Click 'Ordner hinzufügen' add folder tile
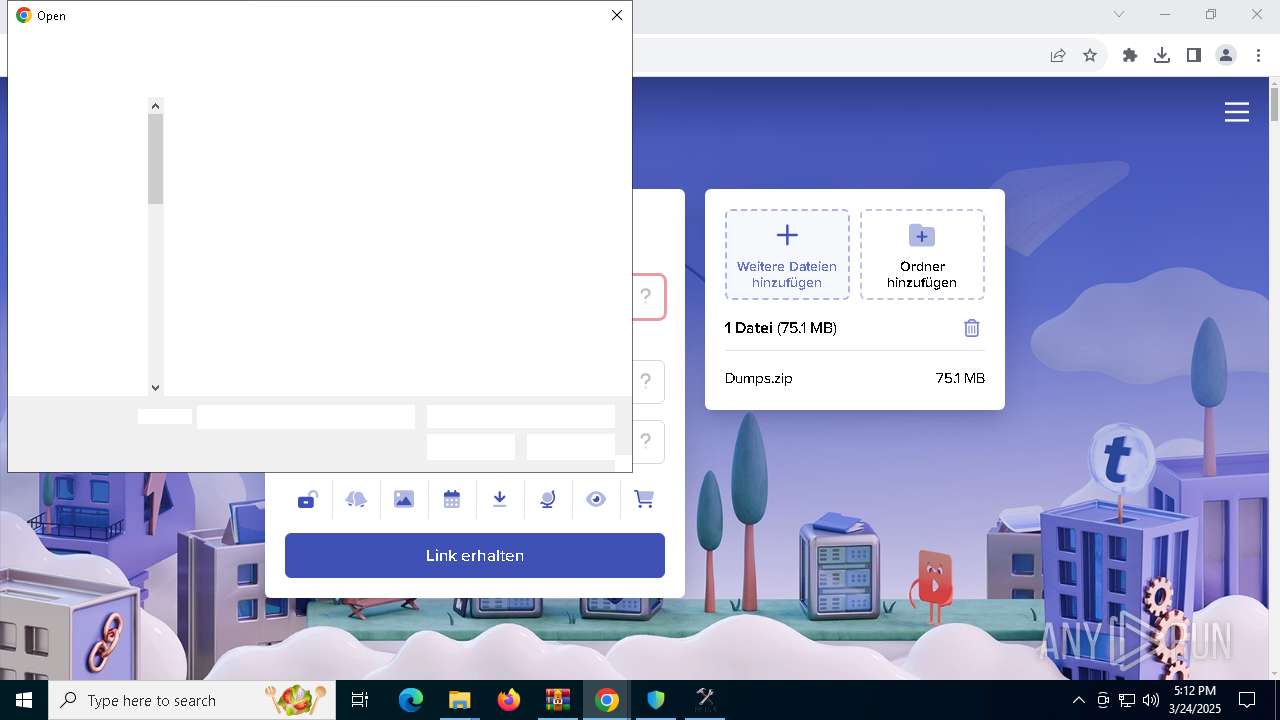This screenshot has width=1280, height=720. pyautogui.click(x=922, y=254)
